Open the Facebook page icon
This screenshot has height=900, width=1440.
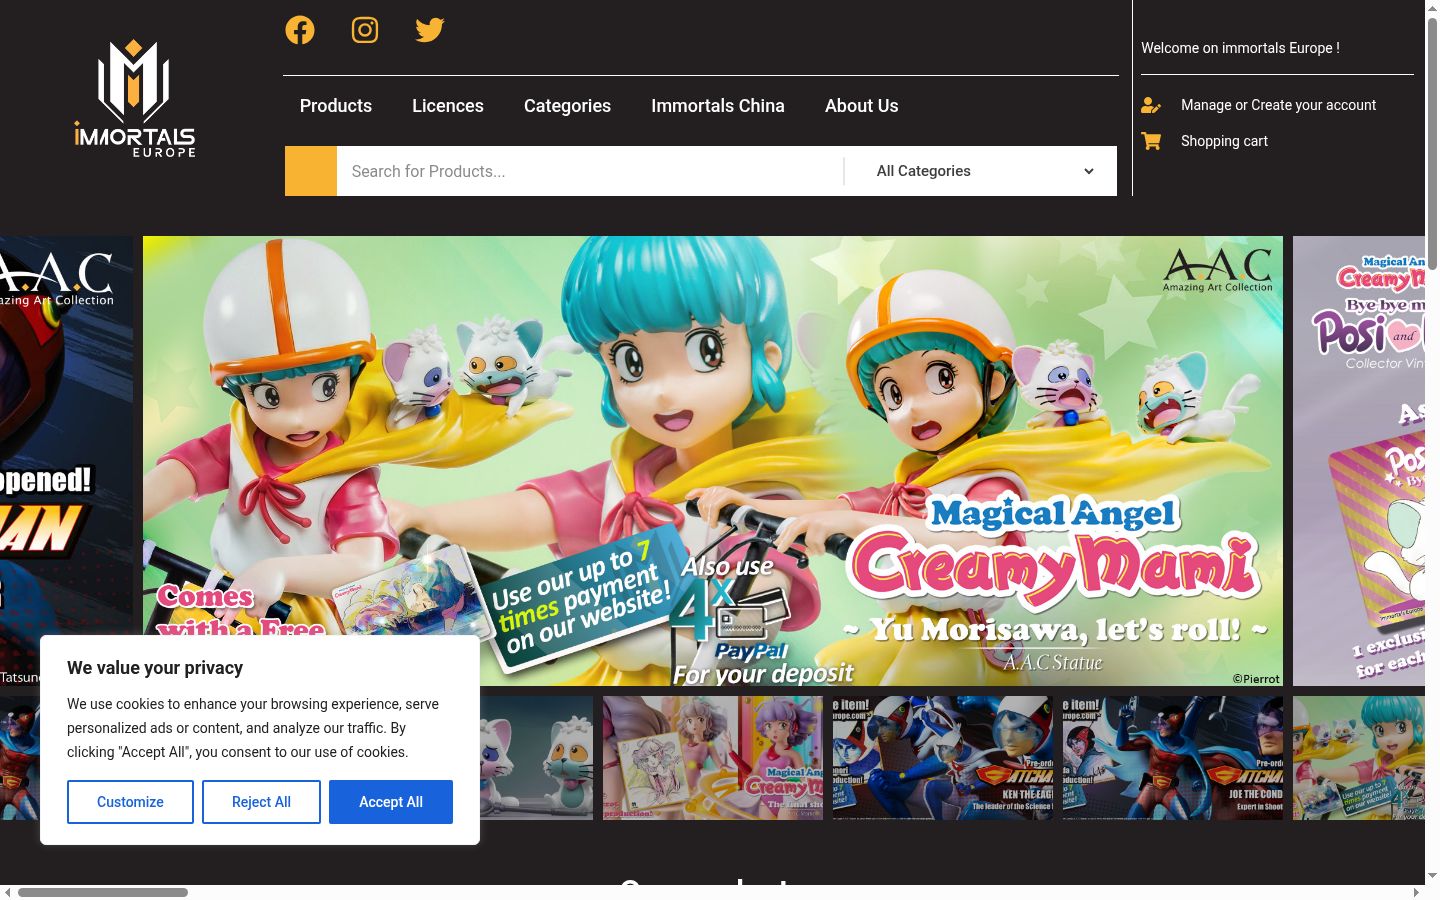point(300,30)
